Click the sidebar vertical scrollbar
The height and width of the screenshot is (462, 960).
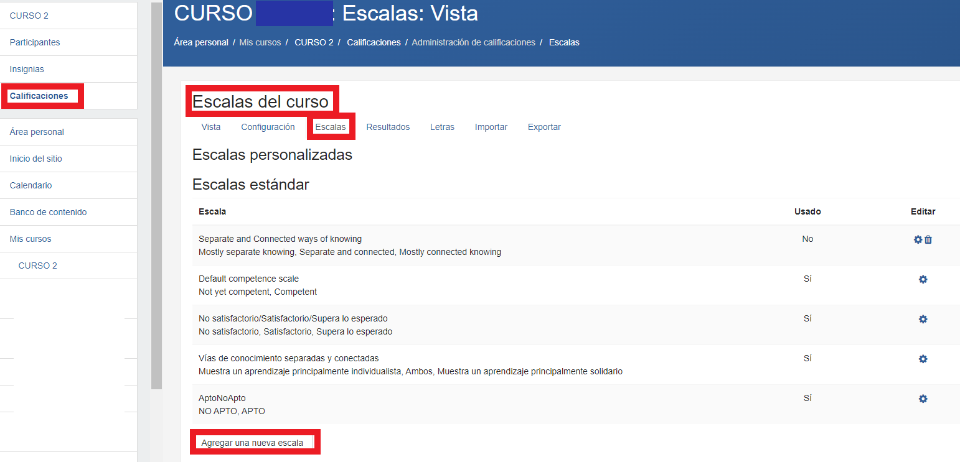(x=157, y=196)
